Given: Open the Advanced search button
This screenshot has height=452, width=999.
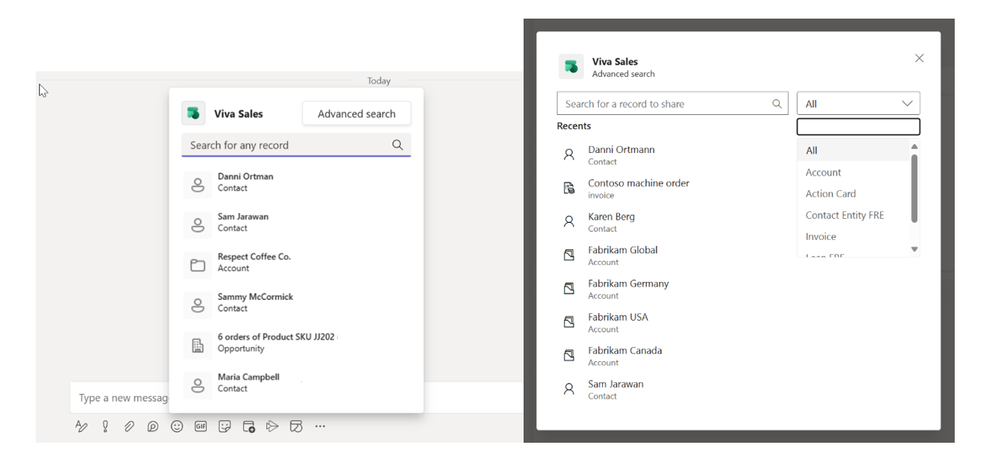Looking at the screenshot, I should (x=356, y=113).
